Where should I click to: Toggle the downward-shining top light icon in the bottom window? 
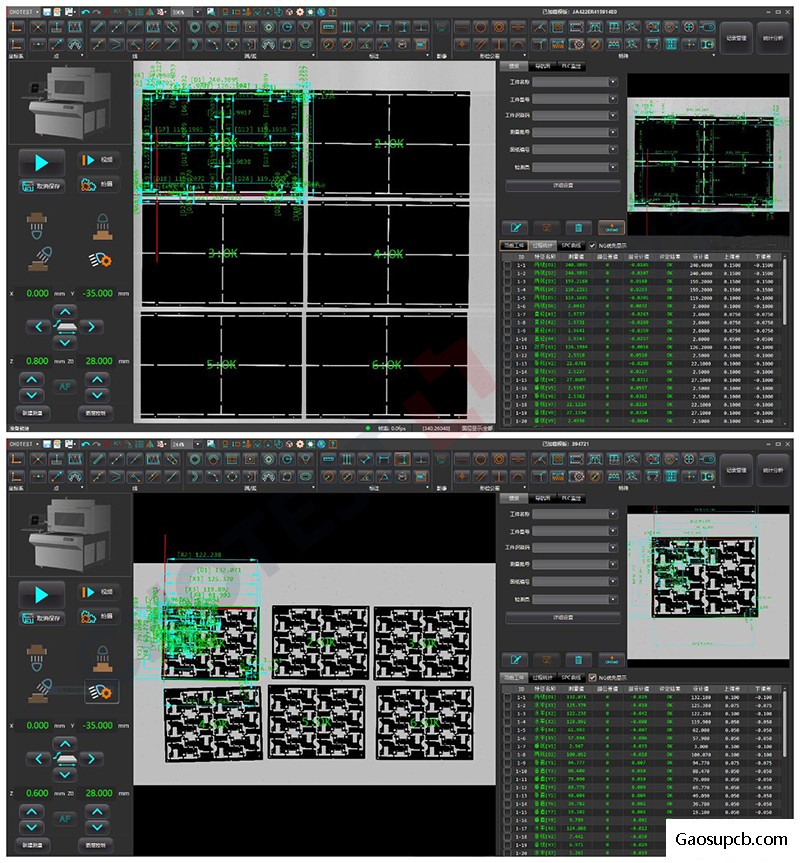pos(37,658)
